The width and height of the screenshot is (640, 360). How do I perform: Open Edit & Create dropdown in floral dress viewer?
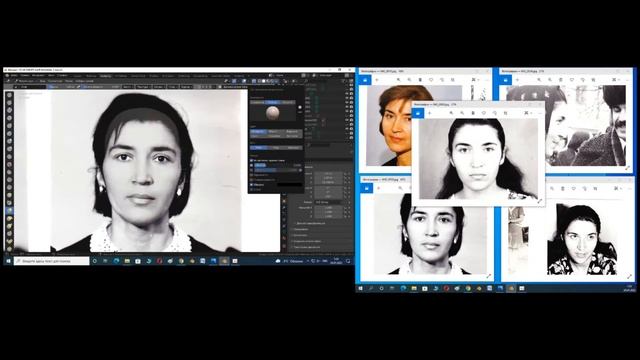(617, 189)
